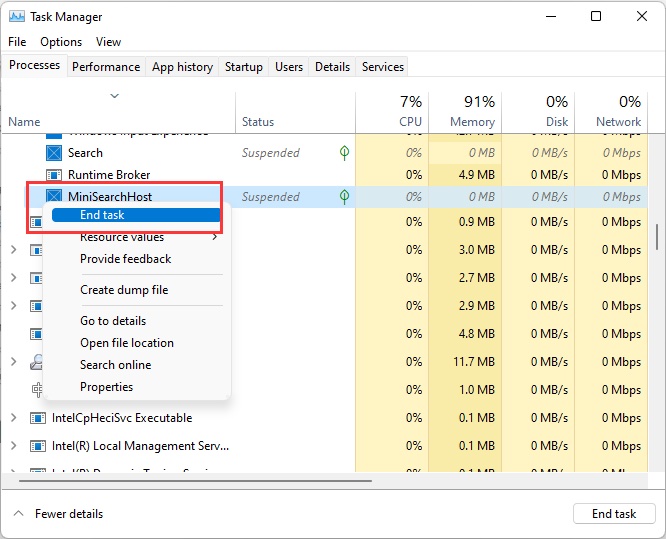Switch to the Services tab
The width and height of the screenshot is (666, 539).
tap(383, 67)
